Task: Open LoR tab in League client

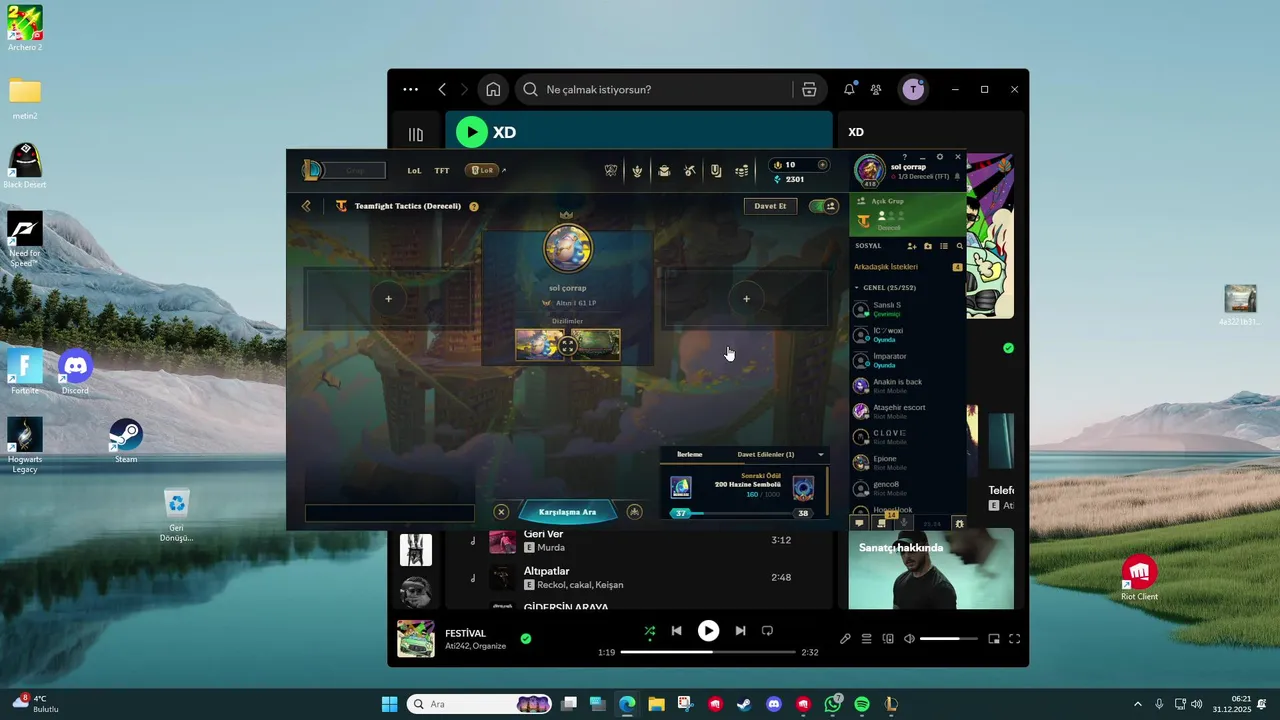Action: 483,171
